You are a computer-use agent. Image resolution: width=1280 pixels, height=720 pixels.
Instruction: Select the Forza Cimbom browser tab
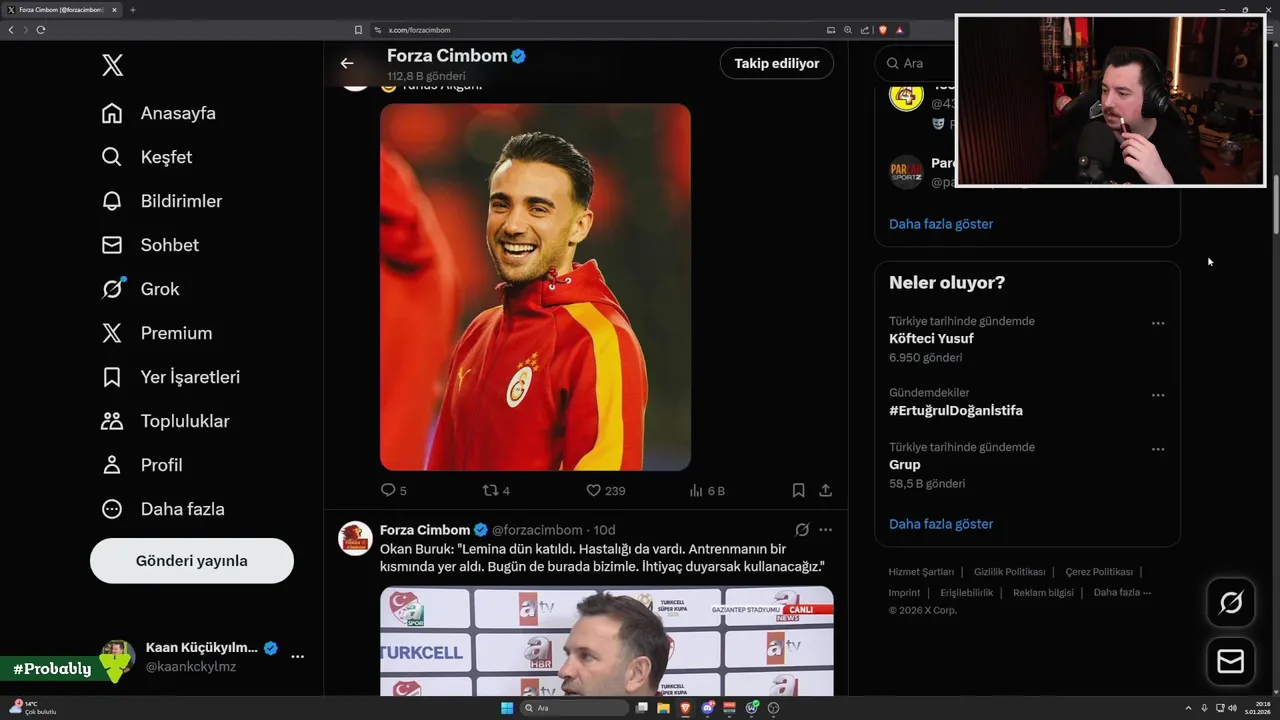coord(61,10)
